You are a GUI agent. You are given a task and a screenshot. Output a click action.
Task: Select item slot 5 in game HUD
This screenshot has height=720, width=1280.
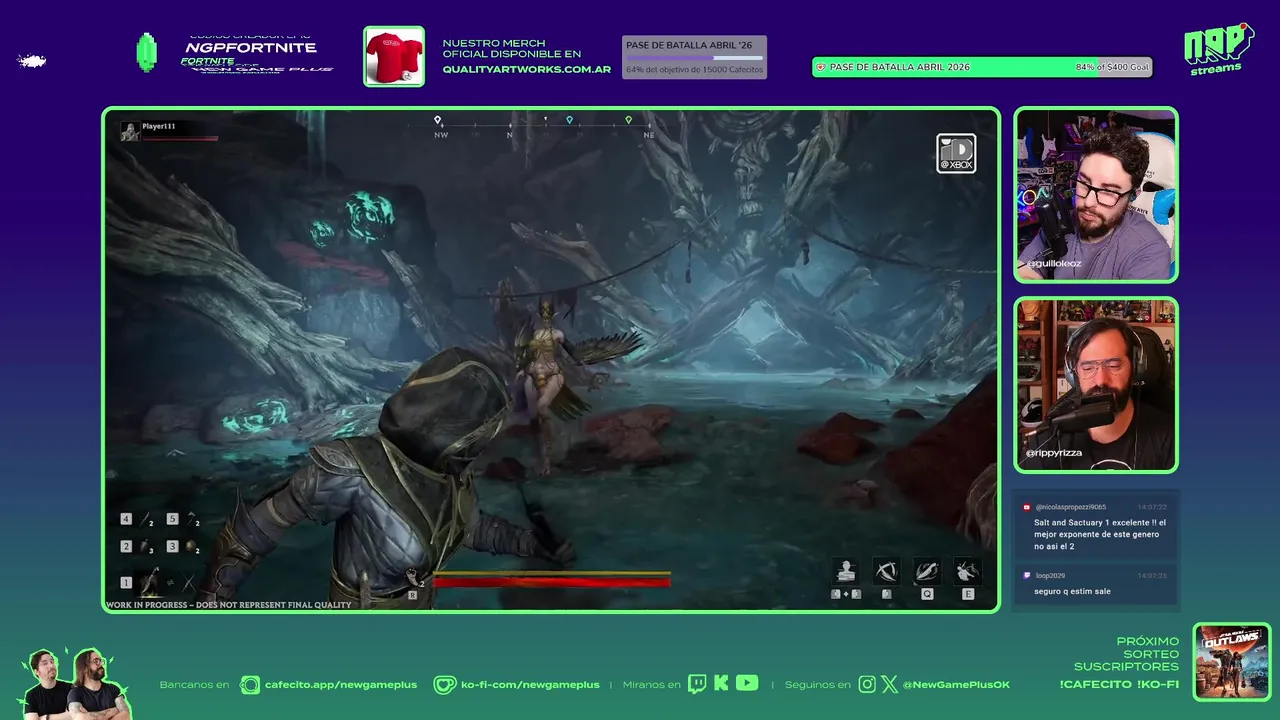(x=172, y=519)
